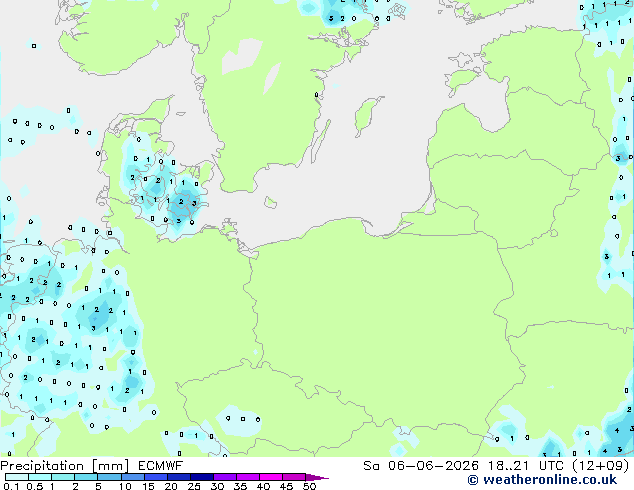Click the 5–10 mm legend swatch
Image resolution: width=634 pixels, height=490 pixels.
[109, 477]
